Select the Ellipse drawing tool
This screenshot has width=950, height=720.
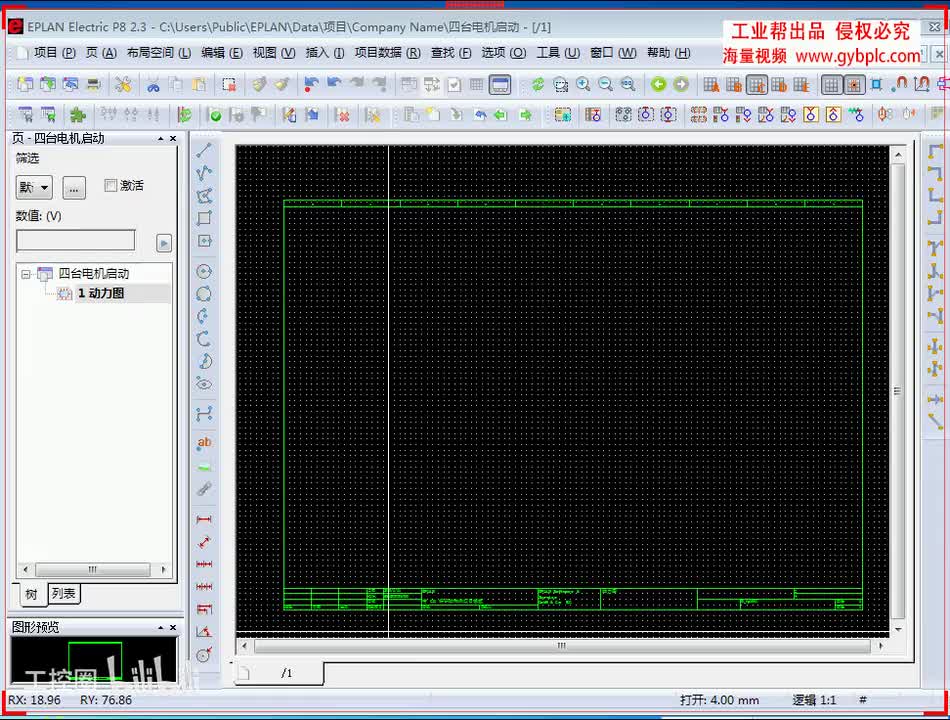(x=204, y=384)
